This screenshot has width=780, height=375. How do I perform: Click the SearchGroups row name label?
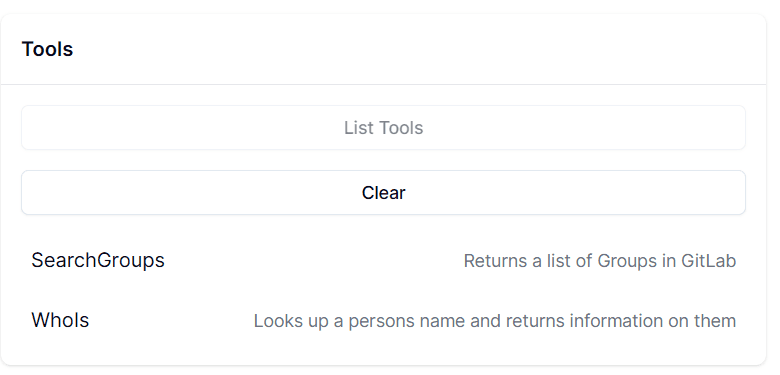point(98,261)
